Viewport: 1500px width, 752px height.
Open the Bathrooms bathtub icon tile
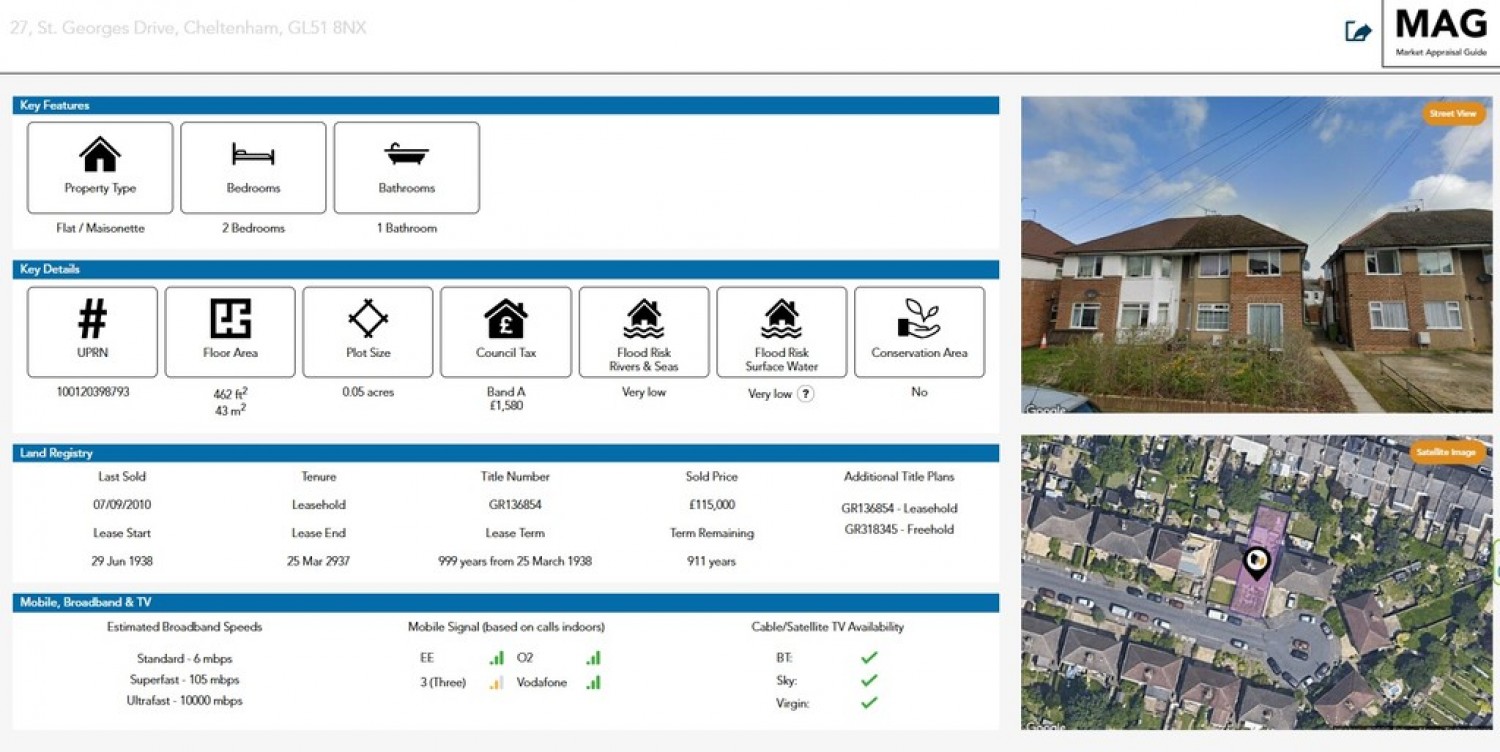tap(407, 168)
